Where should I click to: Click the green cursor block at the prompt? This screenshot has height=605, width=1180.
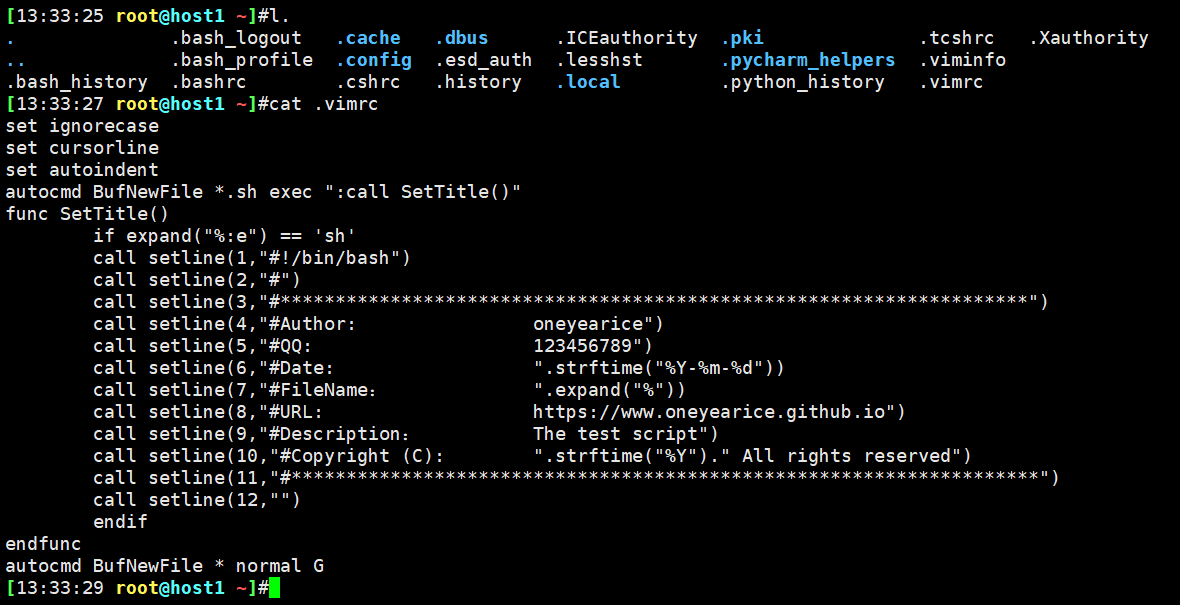[275, 588]
